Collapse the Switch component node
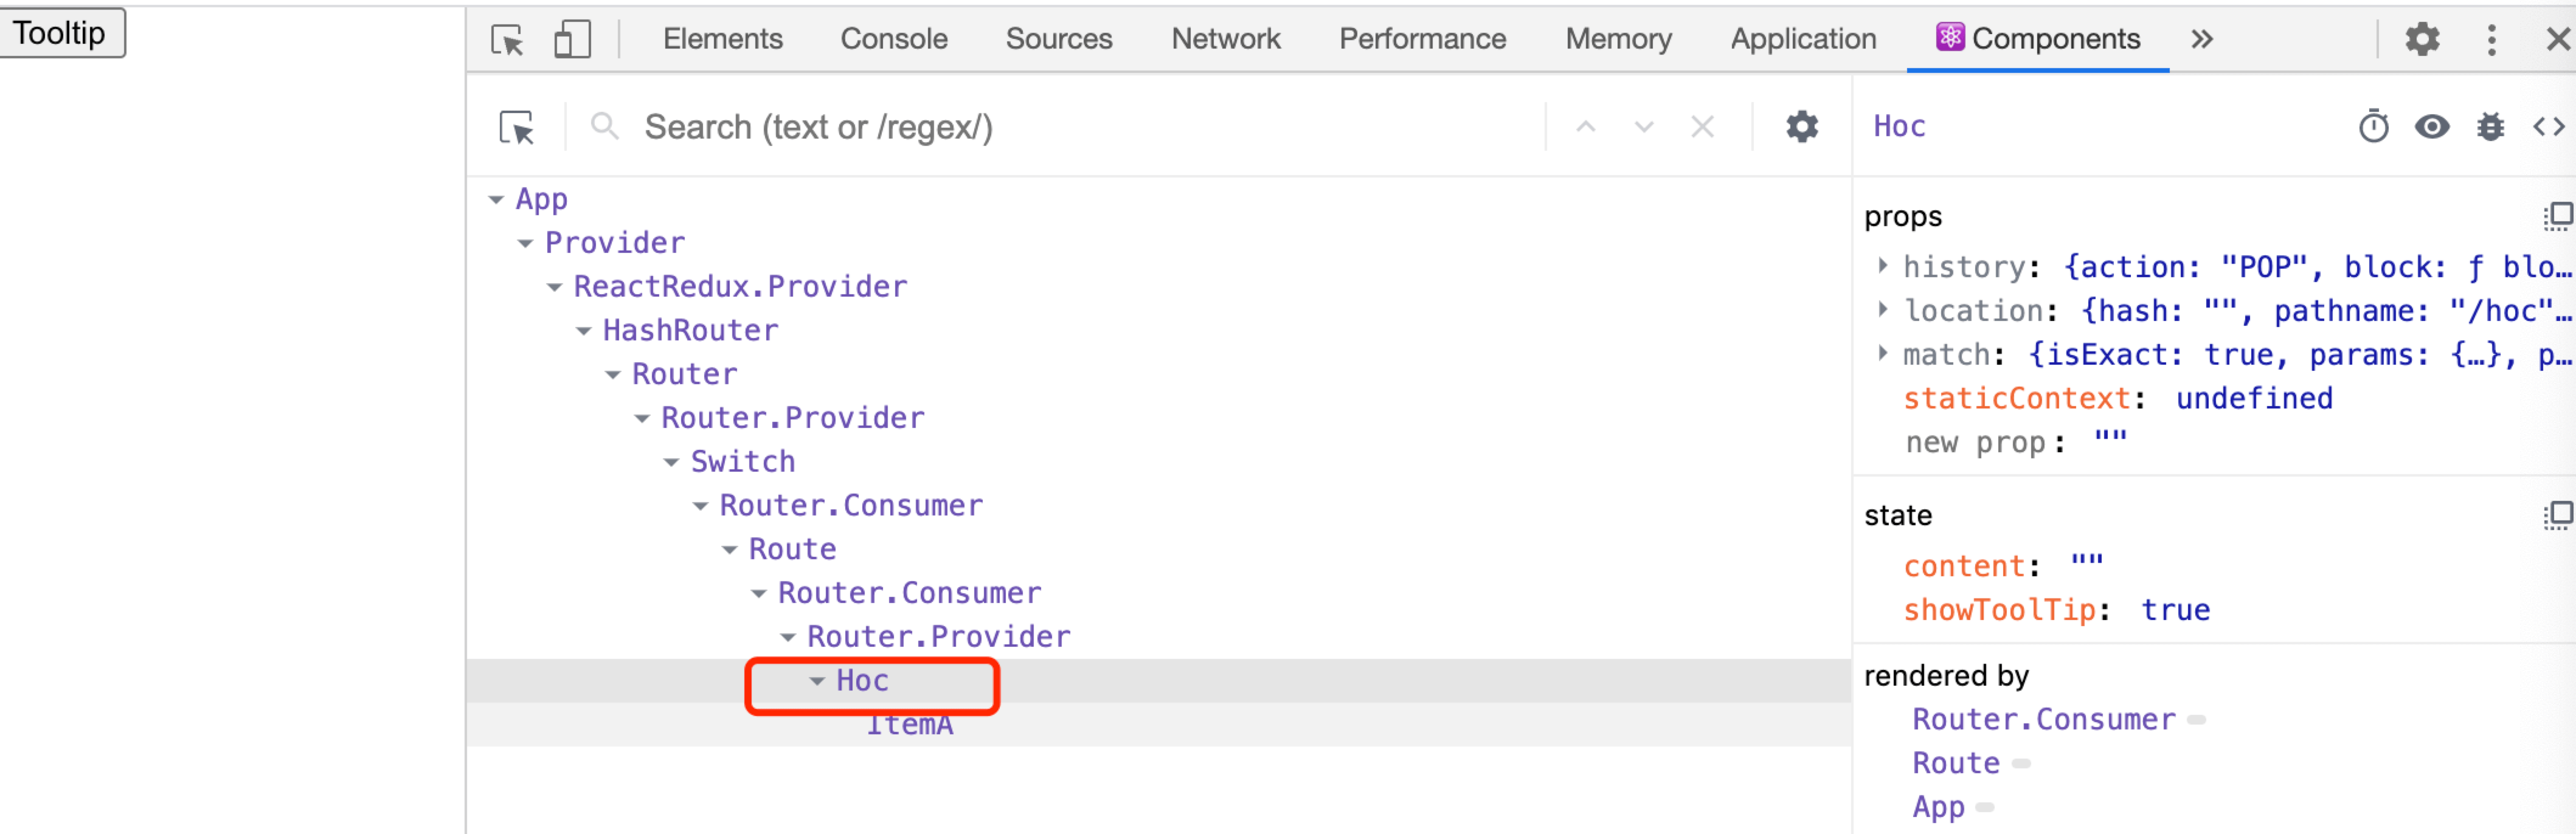Image resolution: width=2576 pixels, height=834 pixels. (671, 462)
